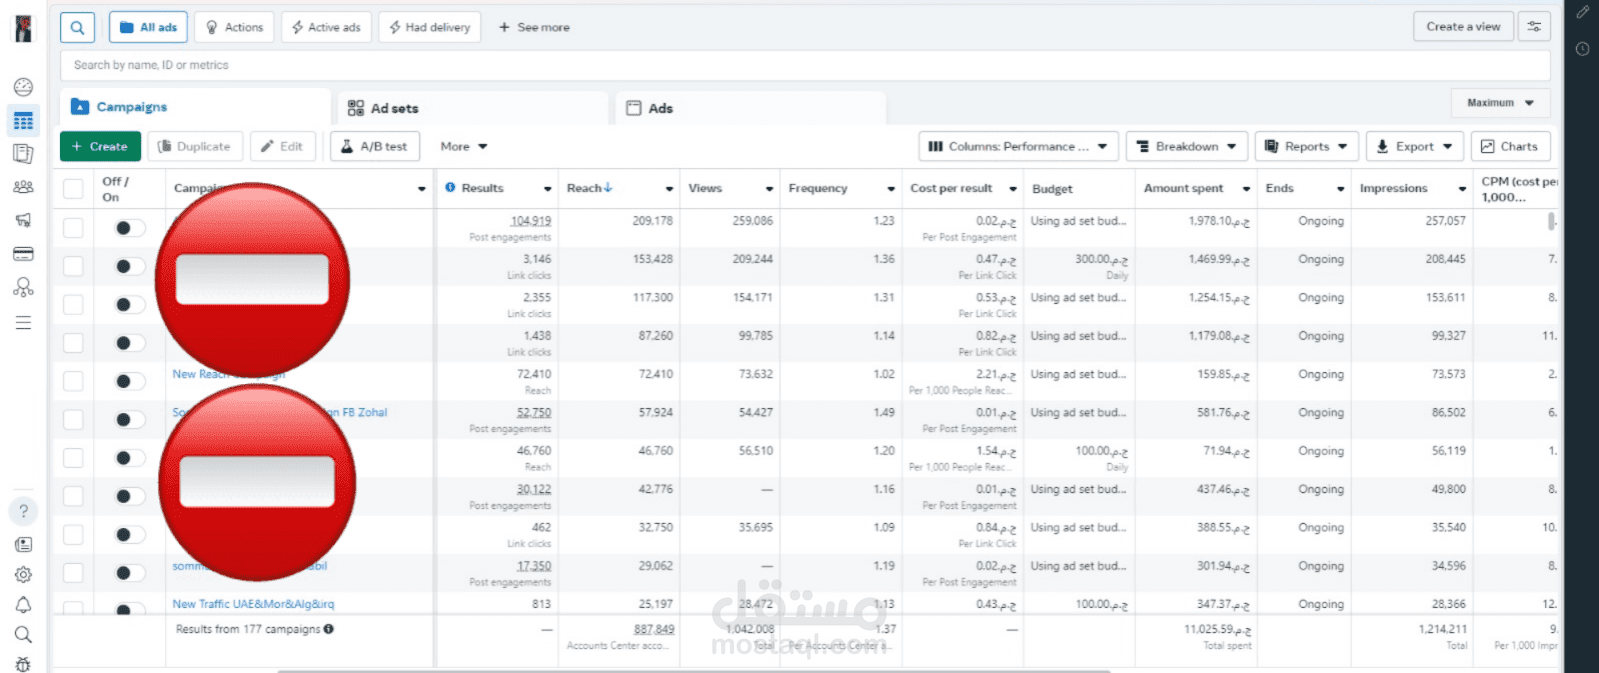Open the Export dropdown
This screenshot has height=673, width=1599.
pos(1414,146)
